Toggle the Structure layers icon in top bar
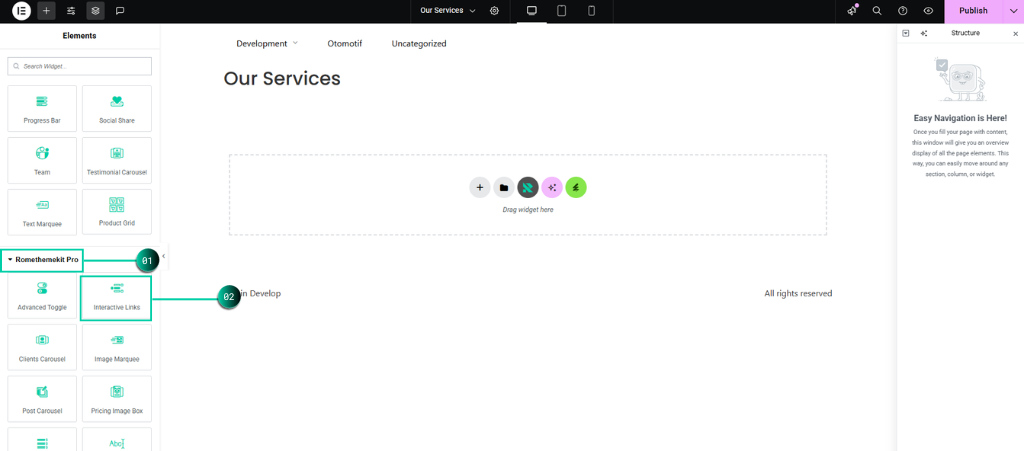Viewport: 1024px width, 451px height. [95, 11]
